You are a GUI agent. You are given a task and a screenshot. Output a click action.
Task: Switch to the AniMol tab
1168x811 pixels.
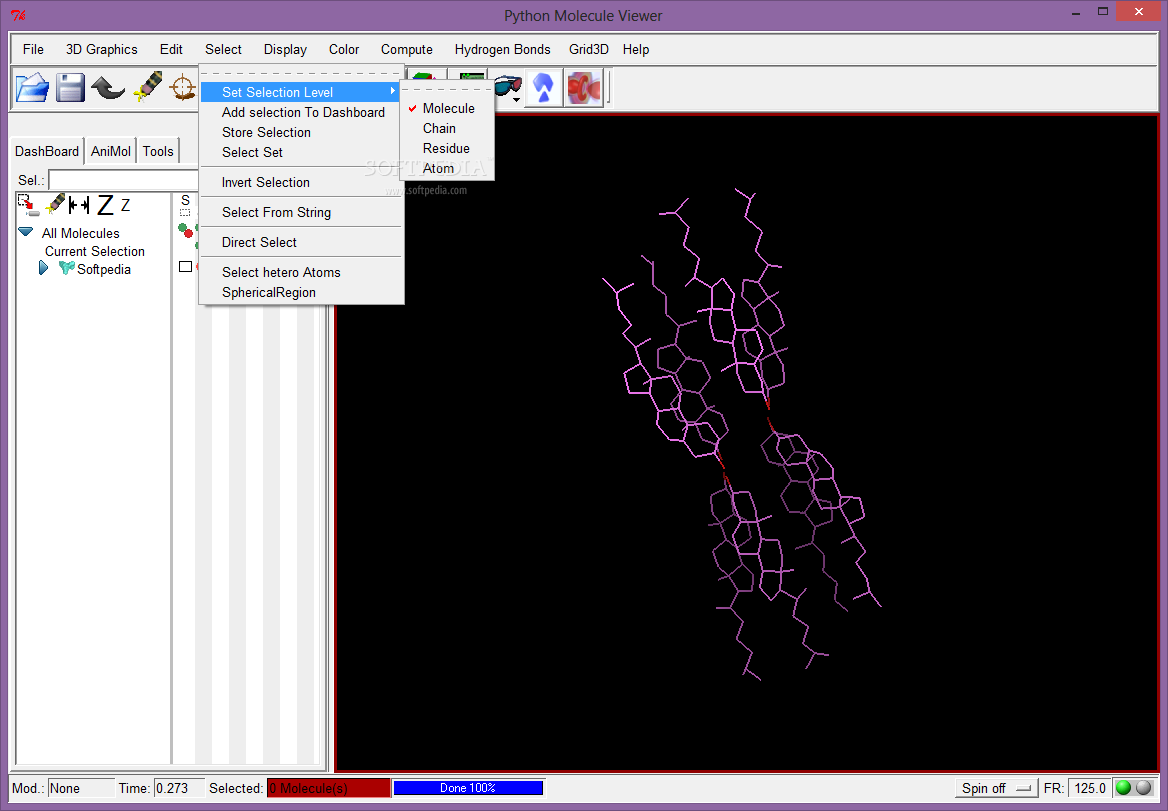111,151
